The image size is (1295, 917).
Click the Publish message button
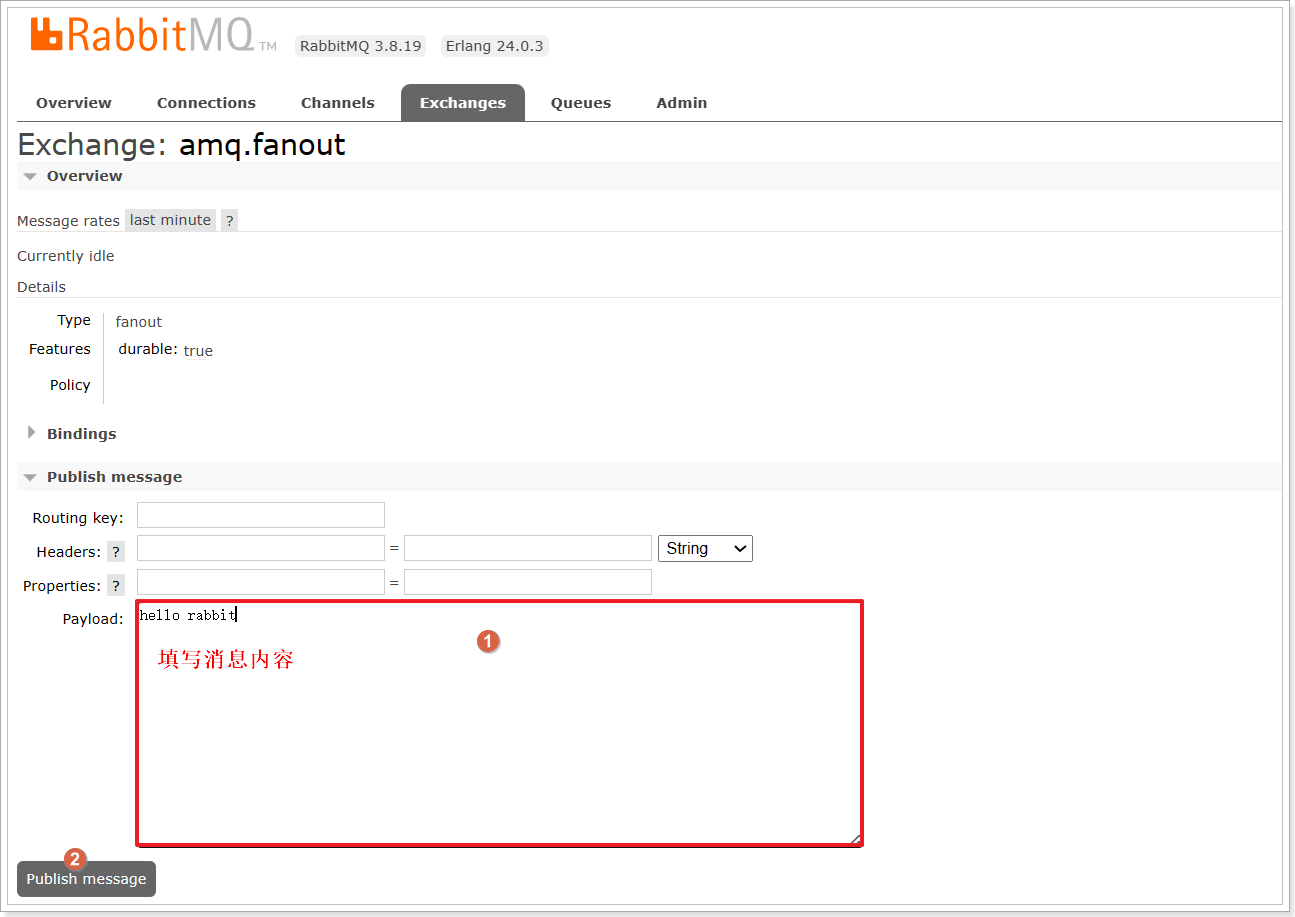[86, 879]
